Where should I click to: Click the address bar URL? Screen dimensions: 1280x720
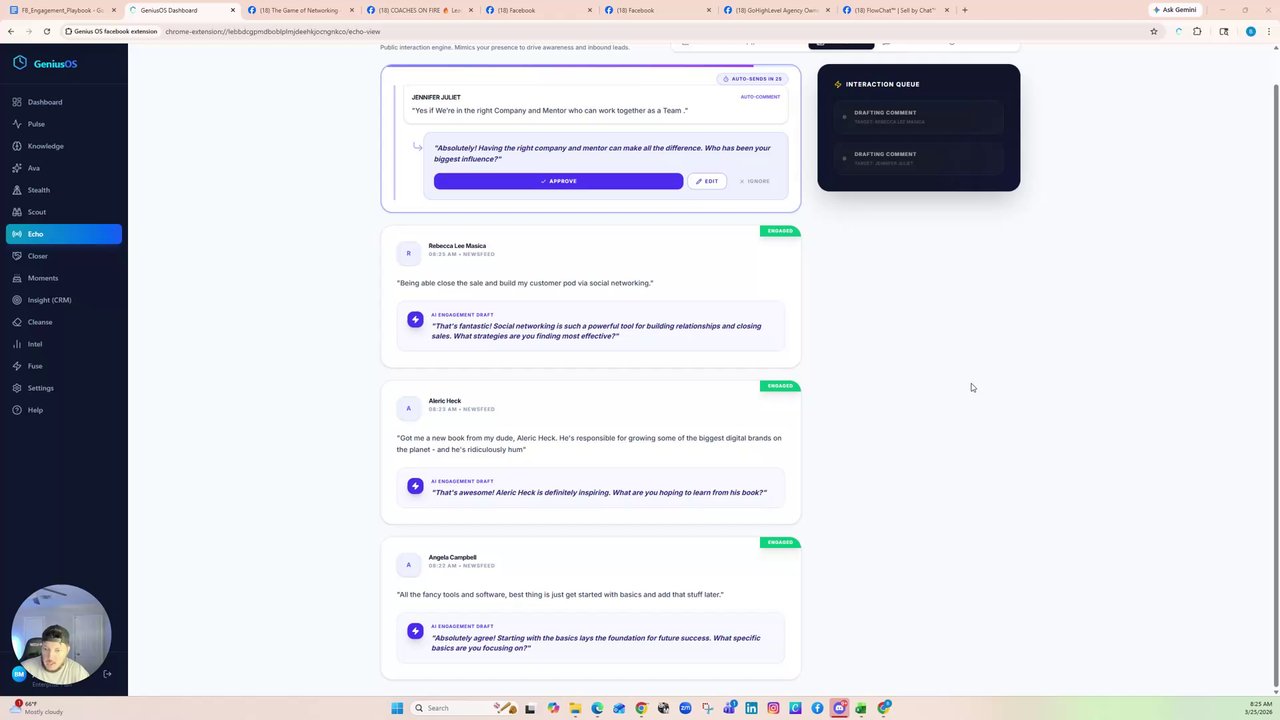272,31
